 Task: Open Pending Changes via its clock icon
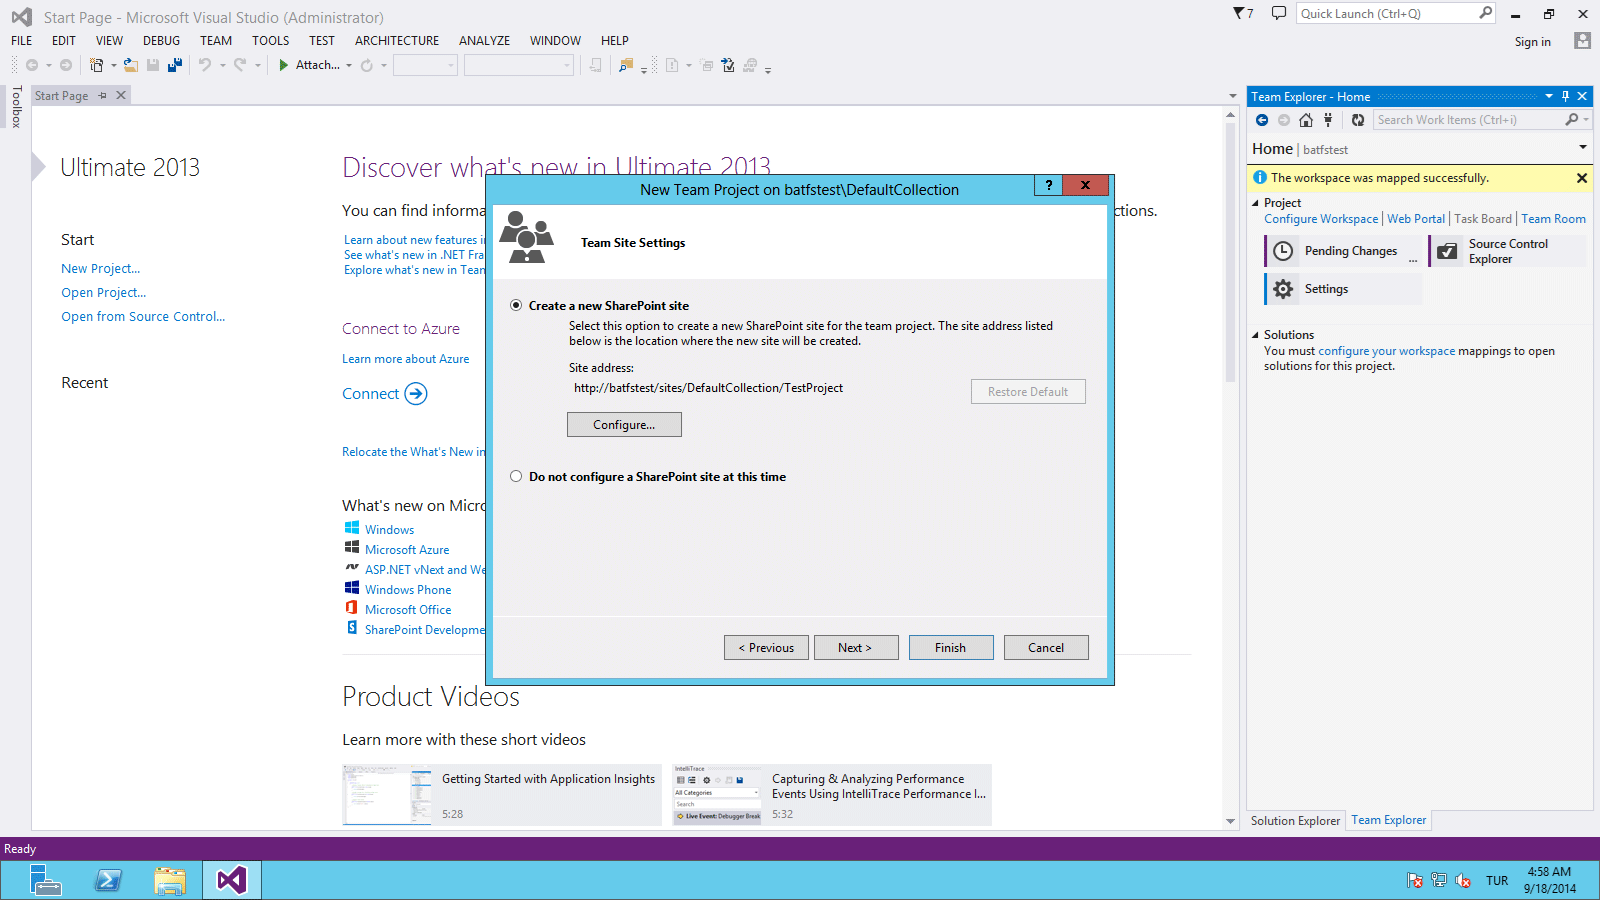1281,250
